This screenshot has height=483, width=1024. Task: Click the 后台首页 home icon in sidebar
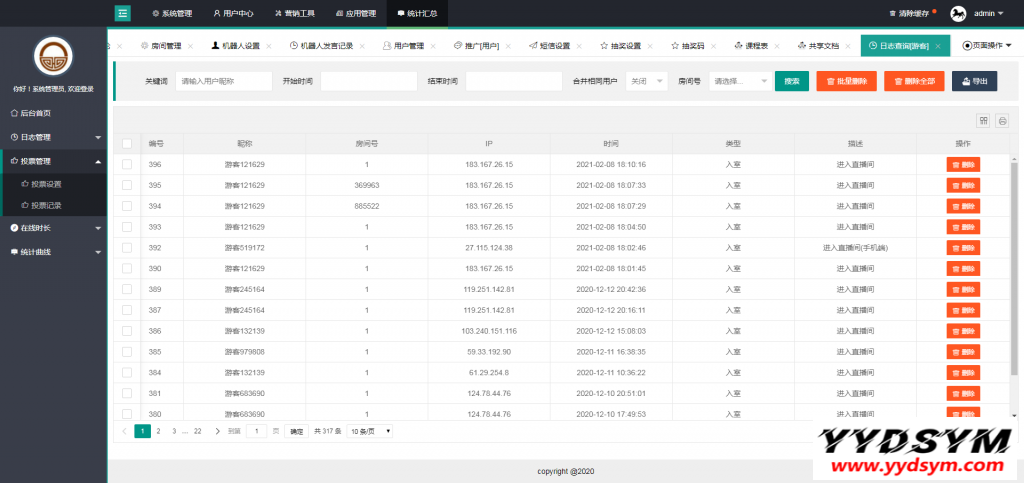tap(14, 113)
